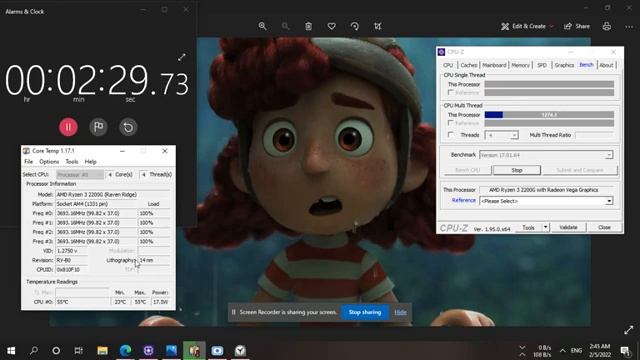640x360 pixels.
Task: Enable the Threads checkbox in CPU-Z
Action: (x=451, y=135)
